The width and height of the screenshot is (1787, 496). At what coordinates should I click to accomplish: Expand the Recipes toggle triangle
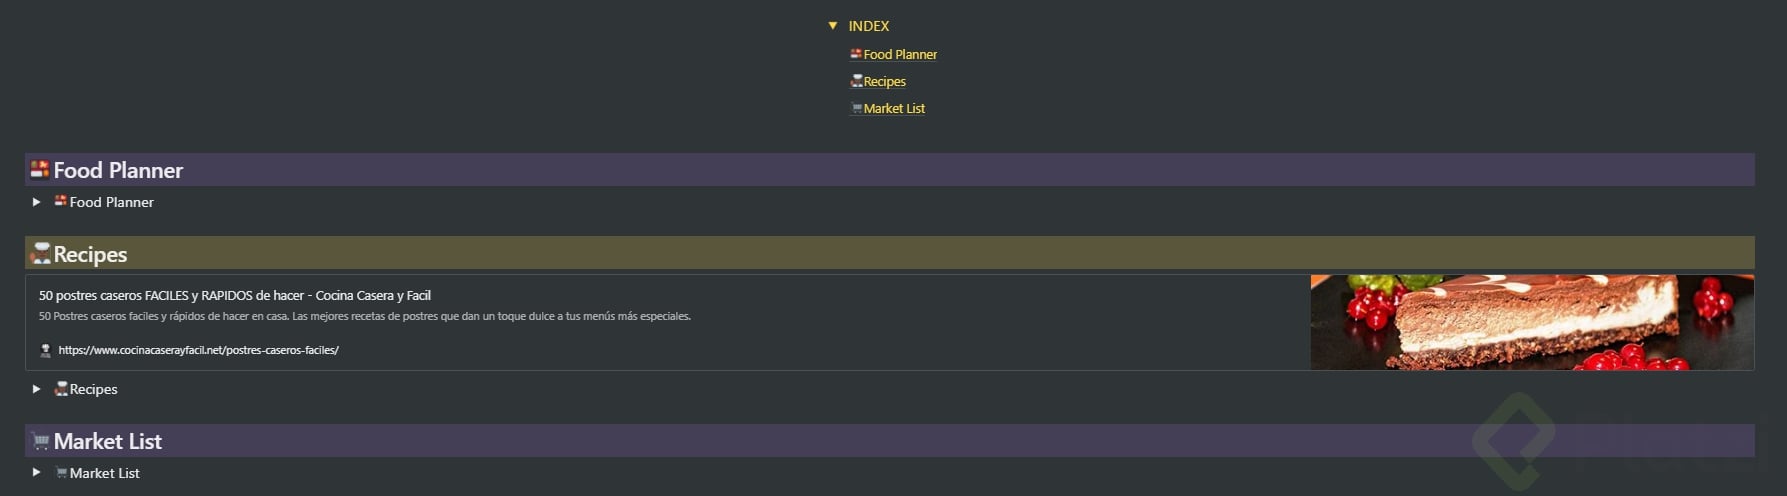tap(36, 389)
